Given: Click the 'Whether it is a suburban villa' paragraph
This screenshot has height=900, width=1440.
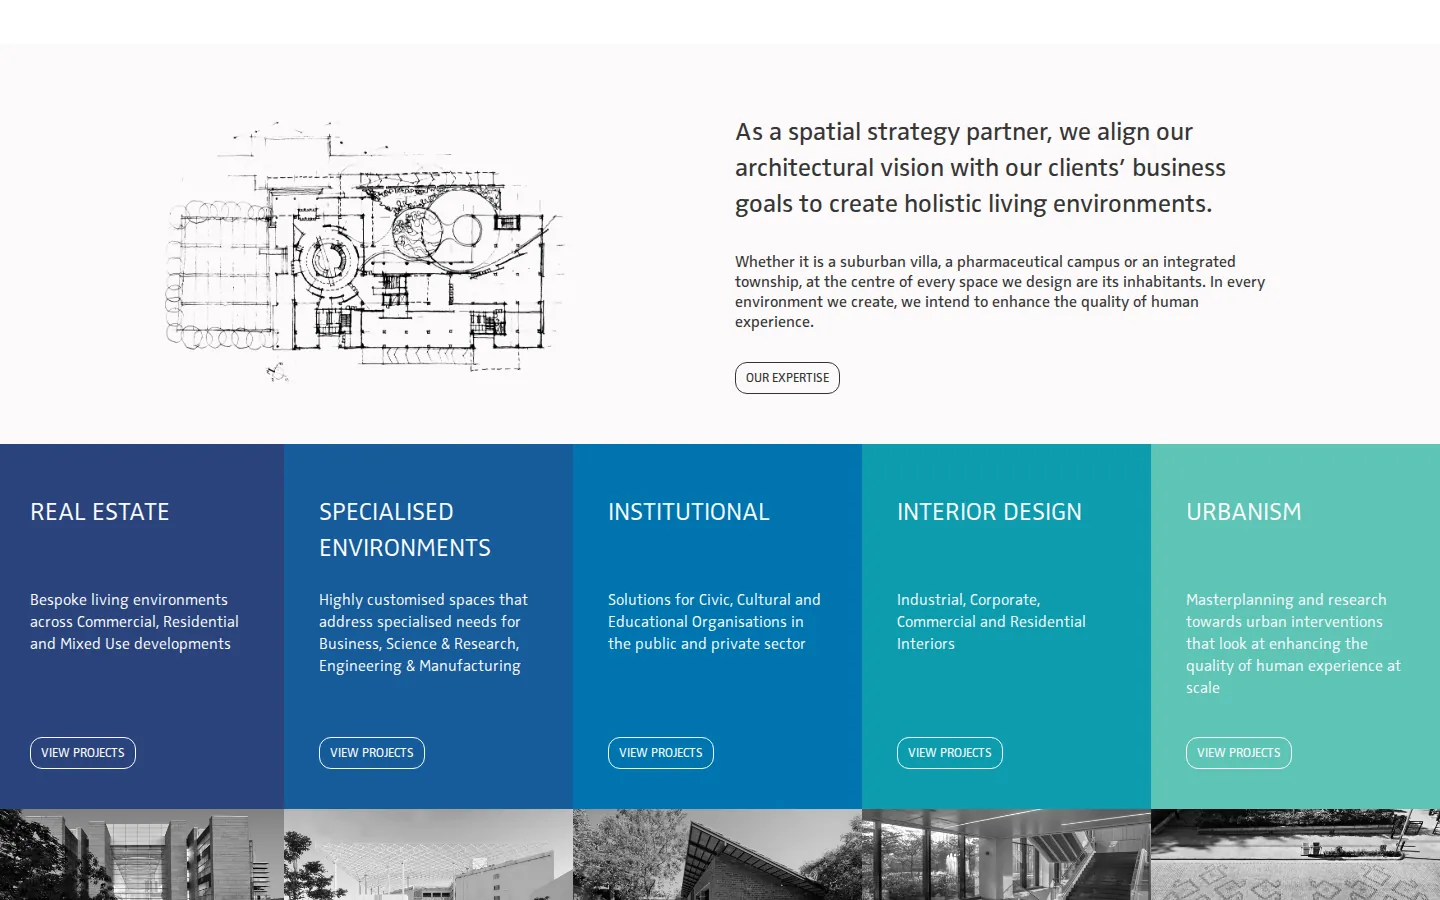Looking at the screenshot, I should (x=1000, y=292).
